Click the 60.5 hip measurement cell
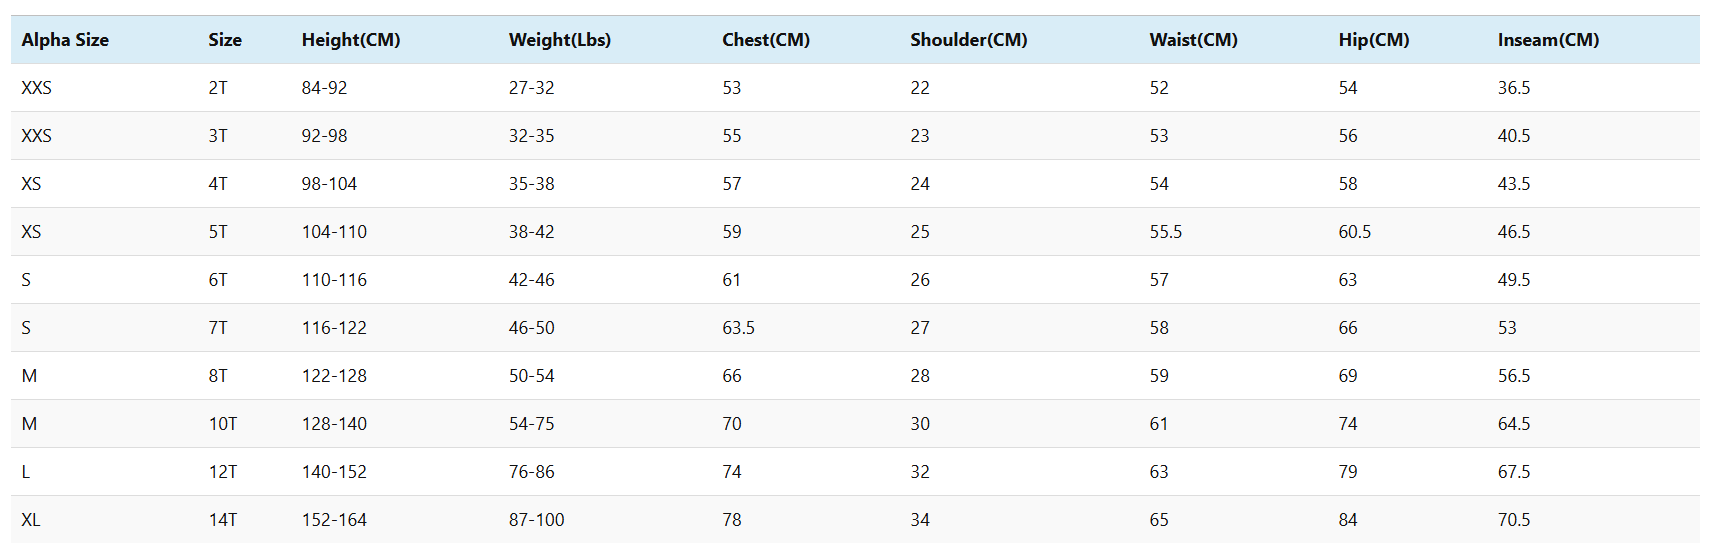 click(1355, 232)
